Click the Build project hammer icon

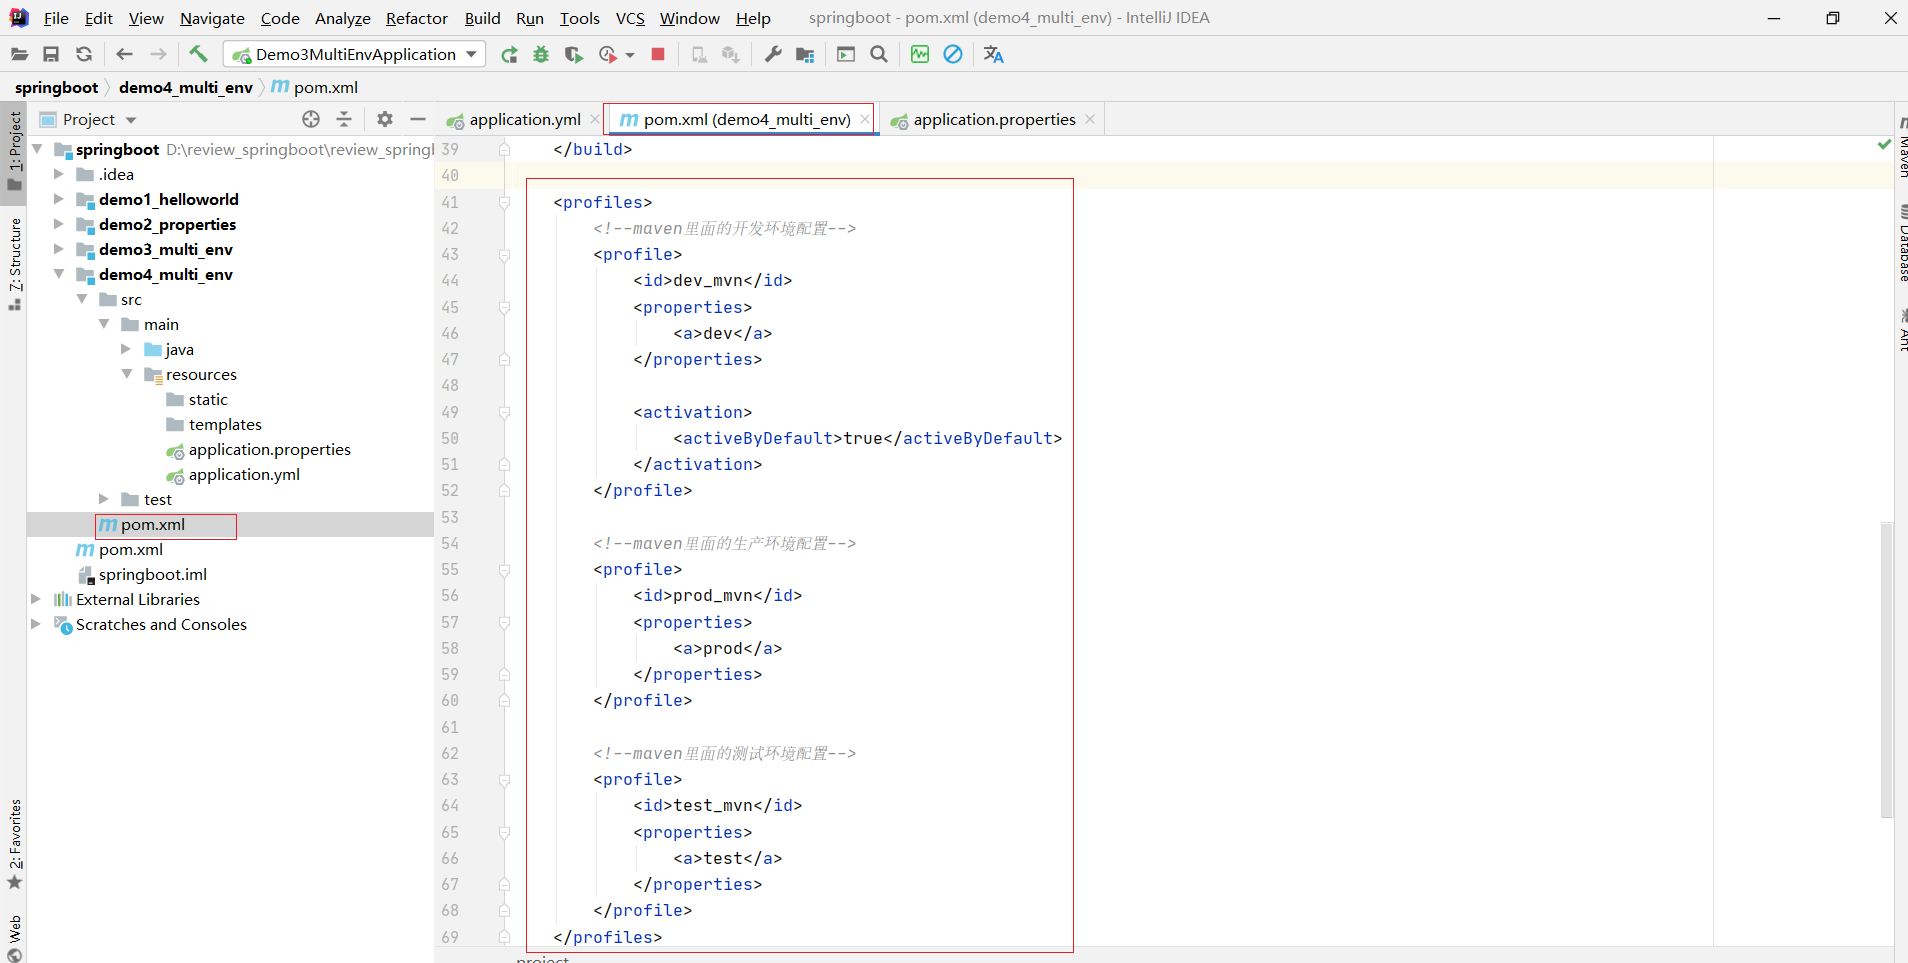click(198, 54)
